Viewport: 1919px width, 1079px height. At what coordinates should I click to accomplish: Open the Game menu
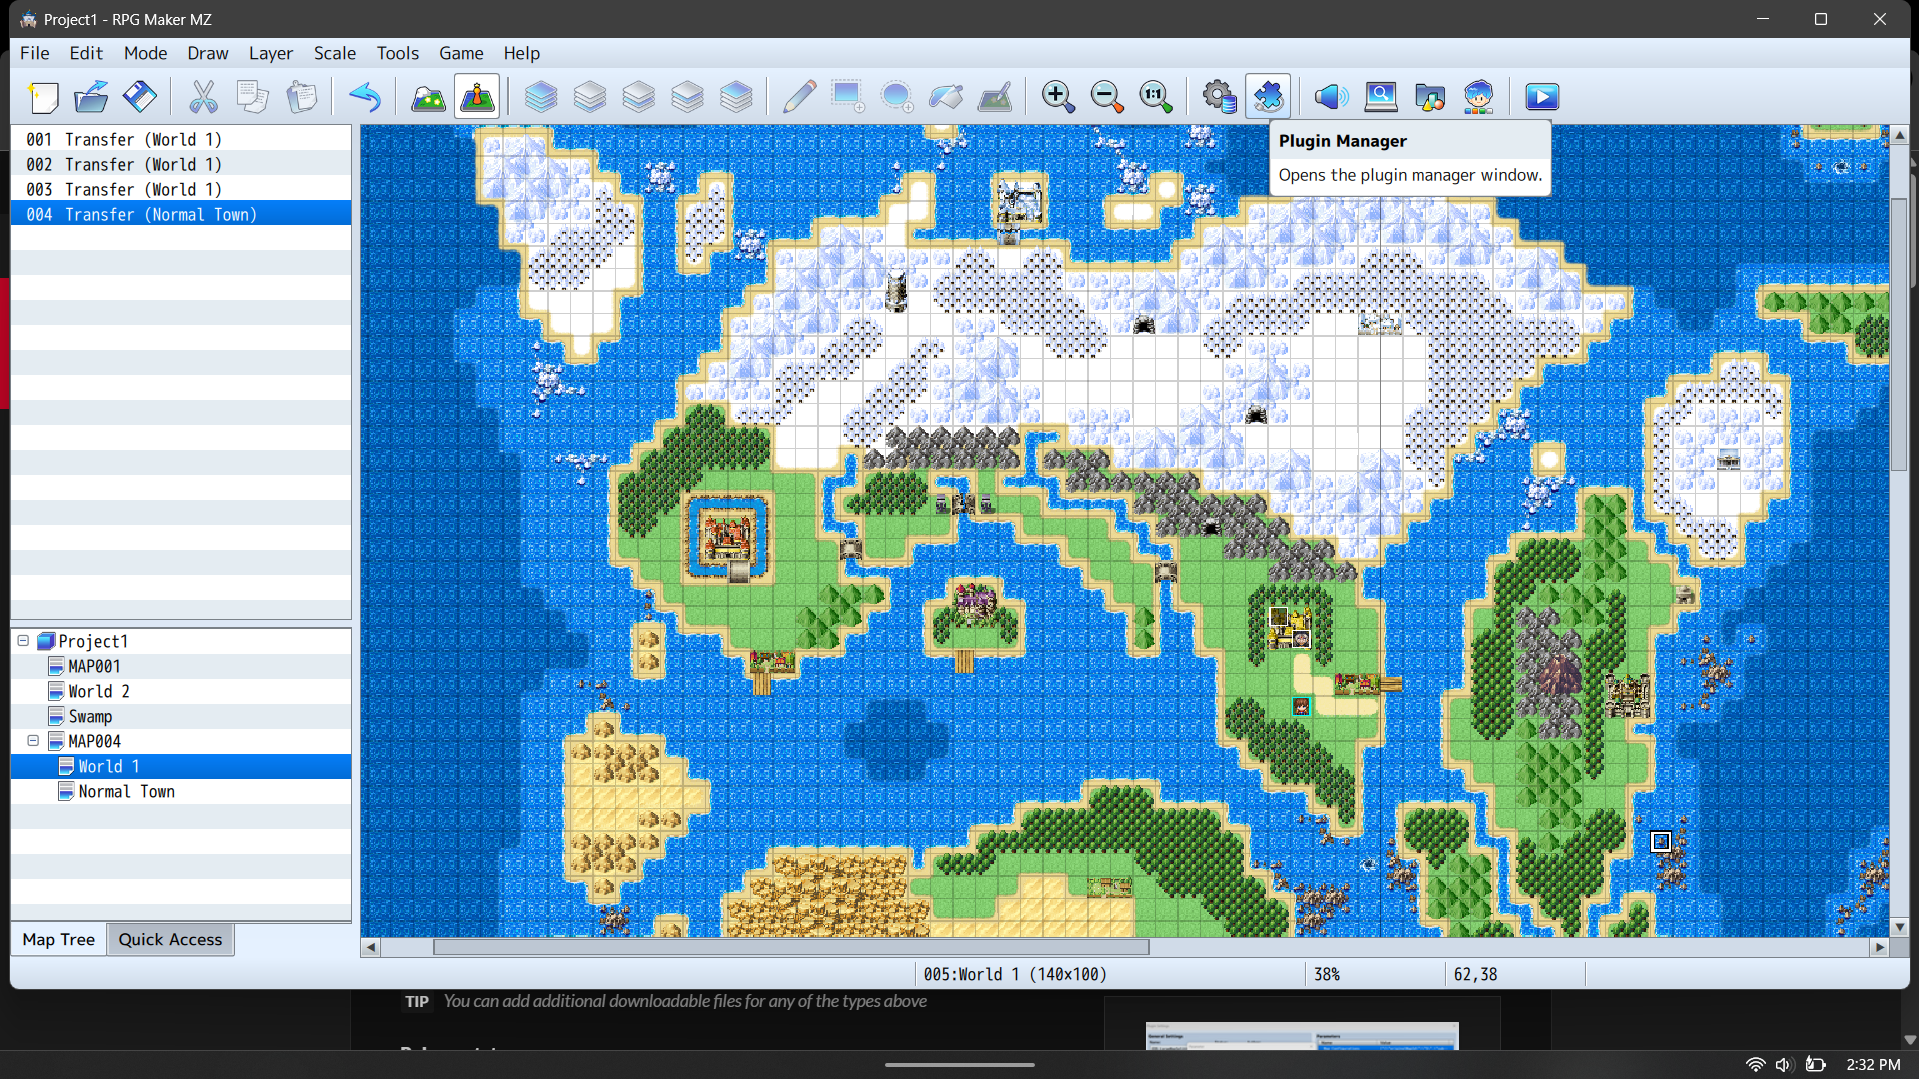pyautogui.click(x=461, y=53)
